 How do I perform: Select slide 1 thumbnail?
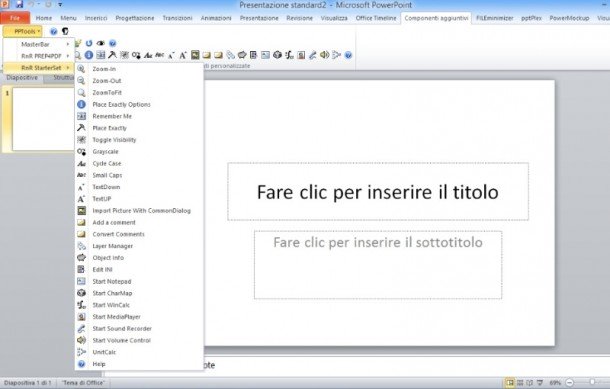43,119
